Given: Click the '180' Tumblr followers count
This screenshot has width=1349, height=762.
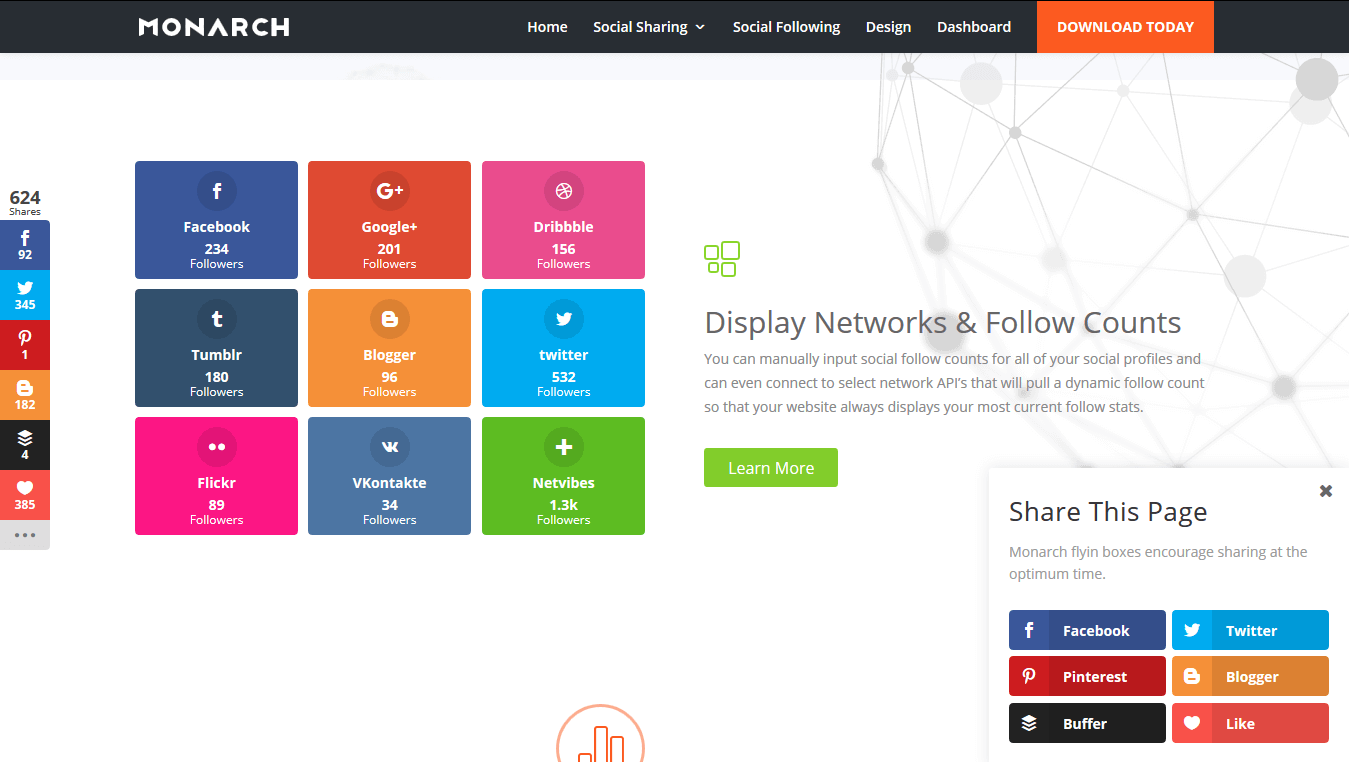Looking at the screenshot, I should pyautogui.click(x=217, y=377).
